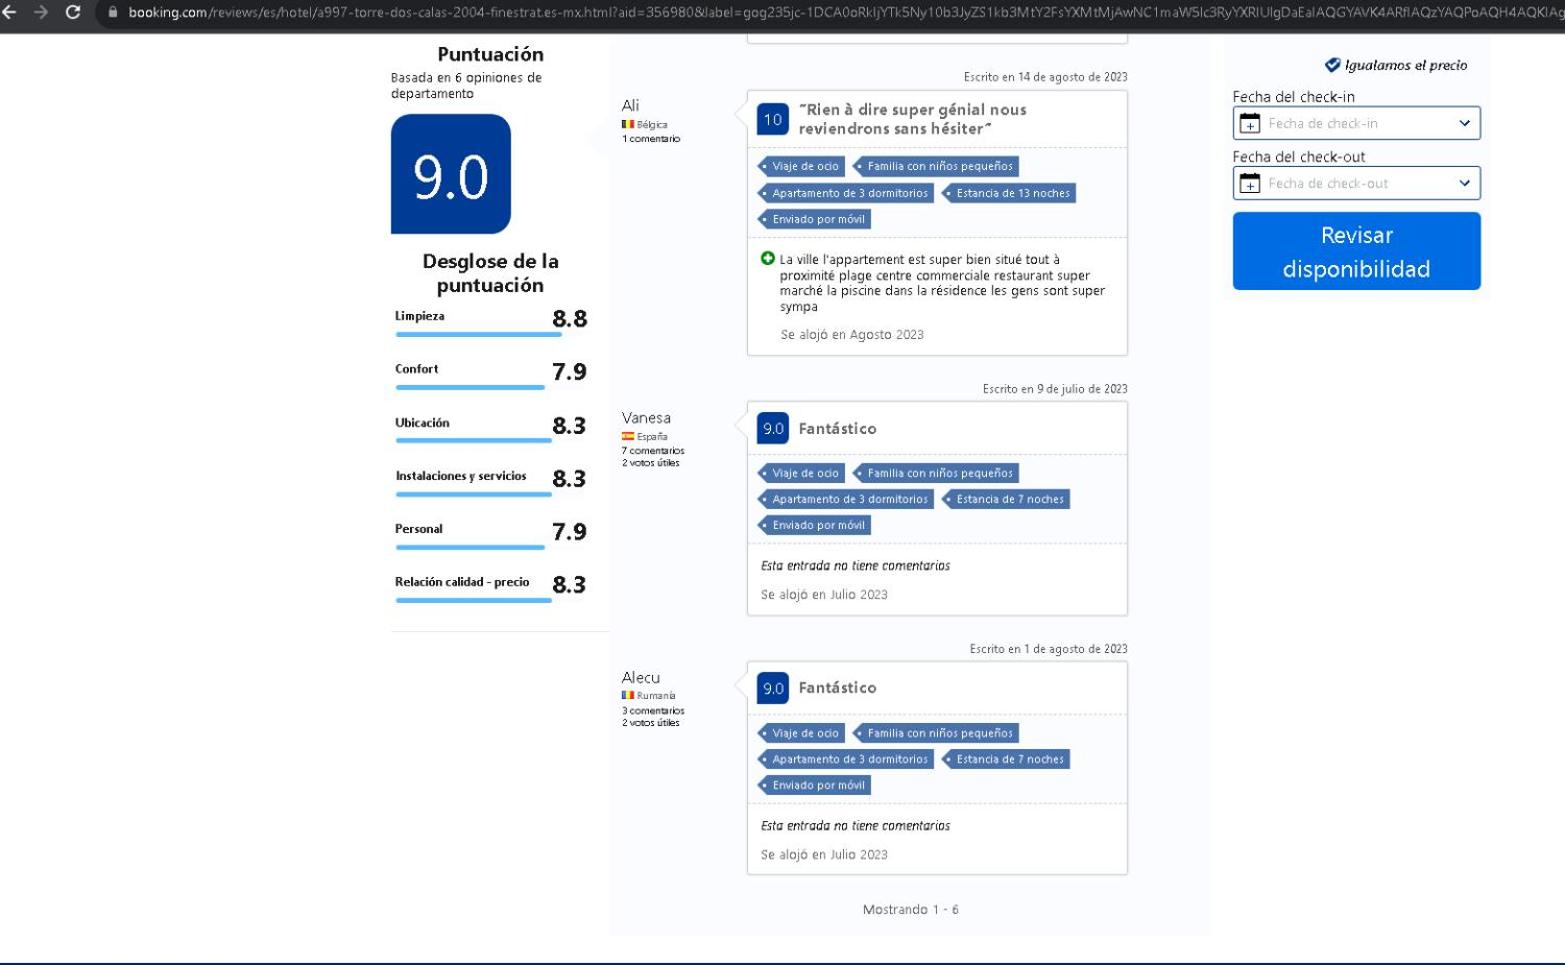Click Ali's 10 rating badge
1565x965 pixels.
773,119
